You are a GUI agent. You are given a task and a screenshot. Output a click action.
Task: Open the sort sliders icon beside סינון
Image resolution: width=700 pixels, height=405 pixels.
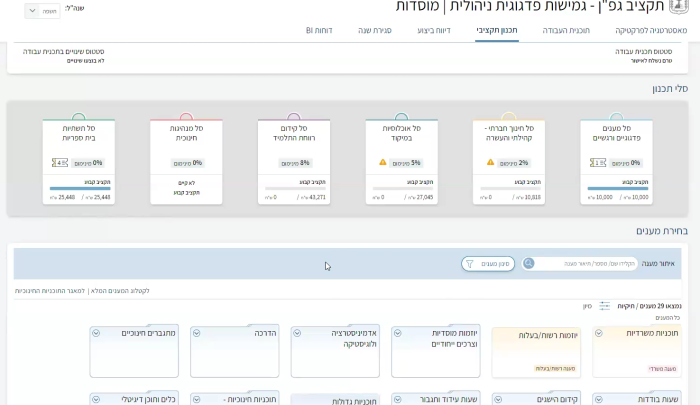click(x=604, y=306)
